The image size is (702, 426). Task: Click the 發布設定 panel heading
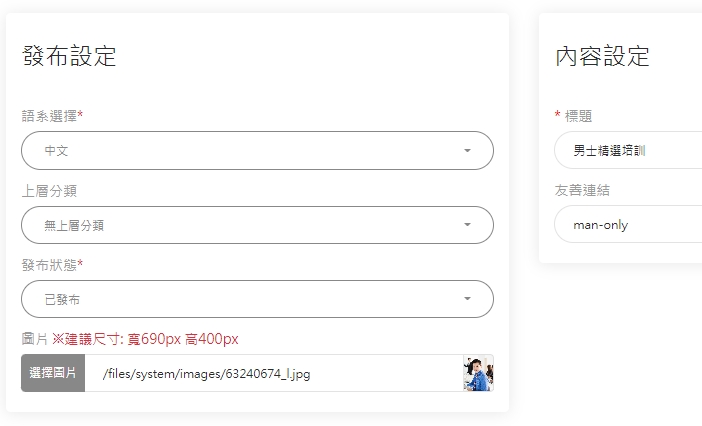click(69, 56)
